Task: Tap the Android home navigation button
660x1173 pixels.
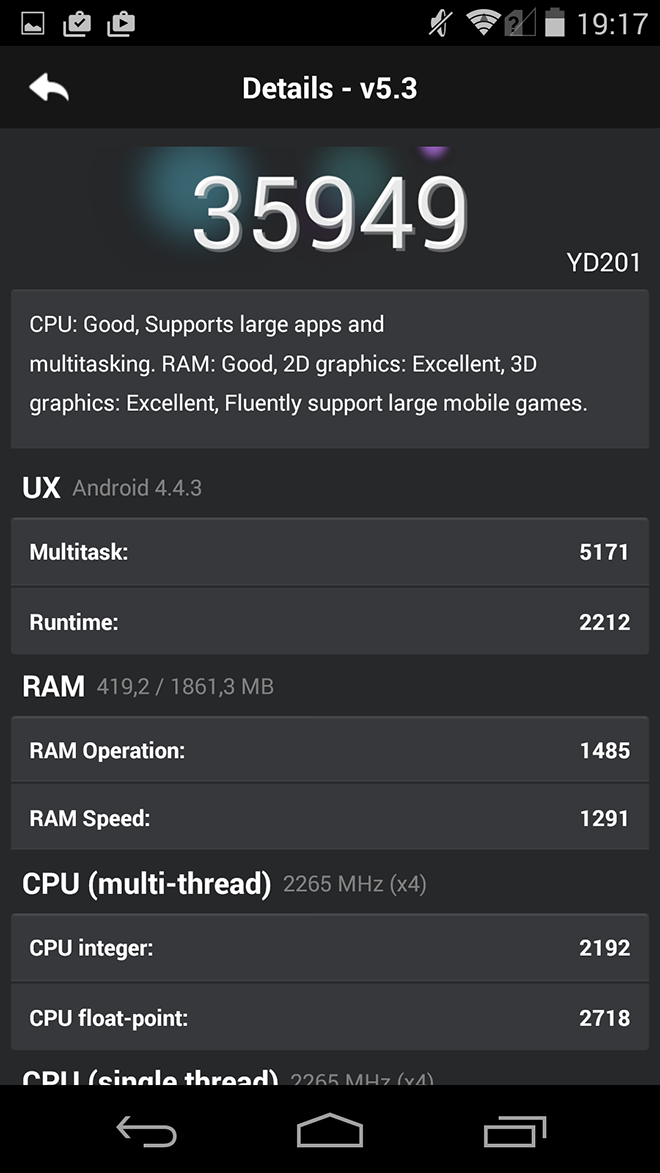Action: (329, 1130)
